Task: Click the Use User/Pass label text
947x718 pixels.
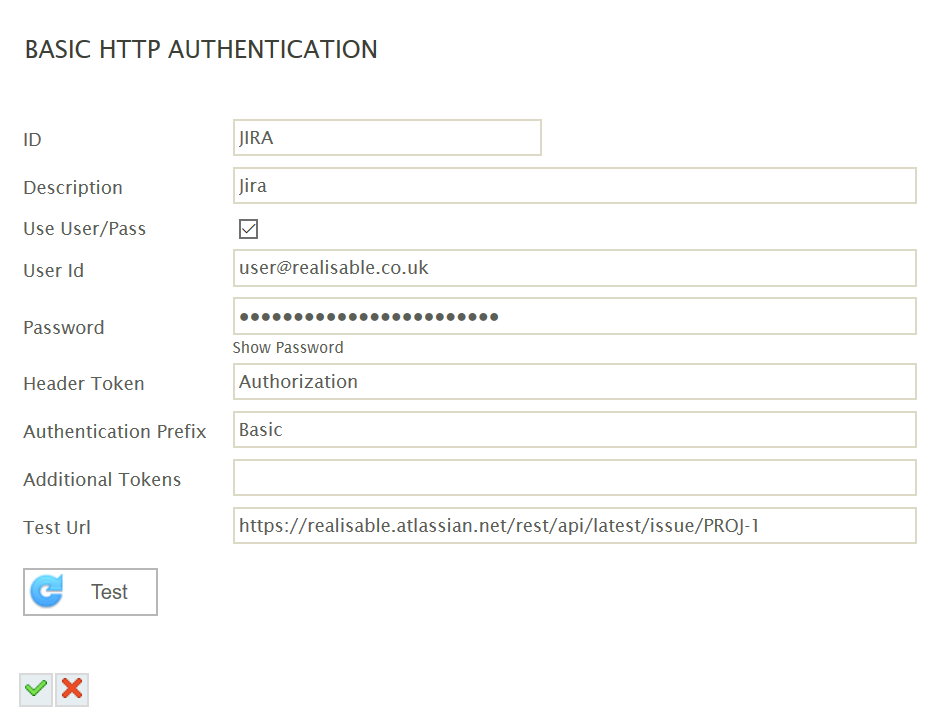Action: 85,229
